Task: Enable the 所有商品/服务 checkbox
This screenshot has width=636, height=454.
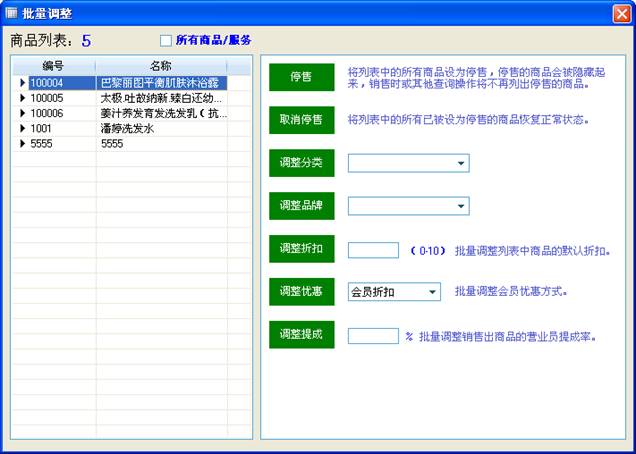Action: (x=166, y=41)
